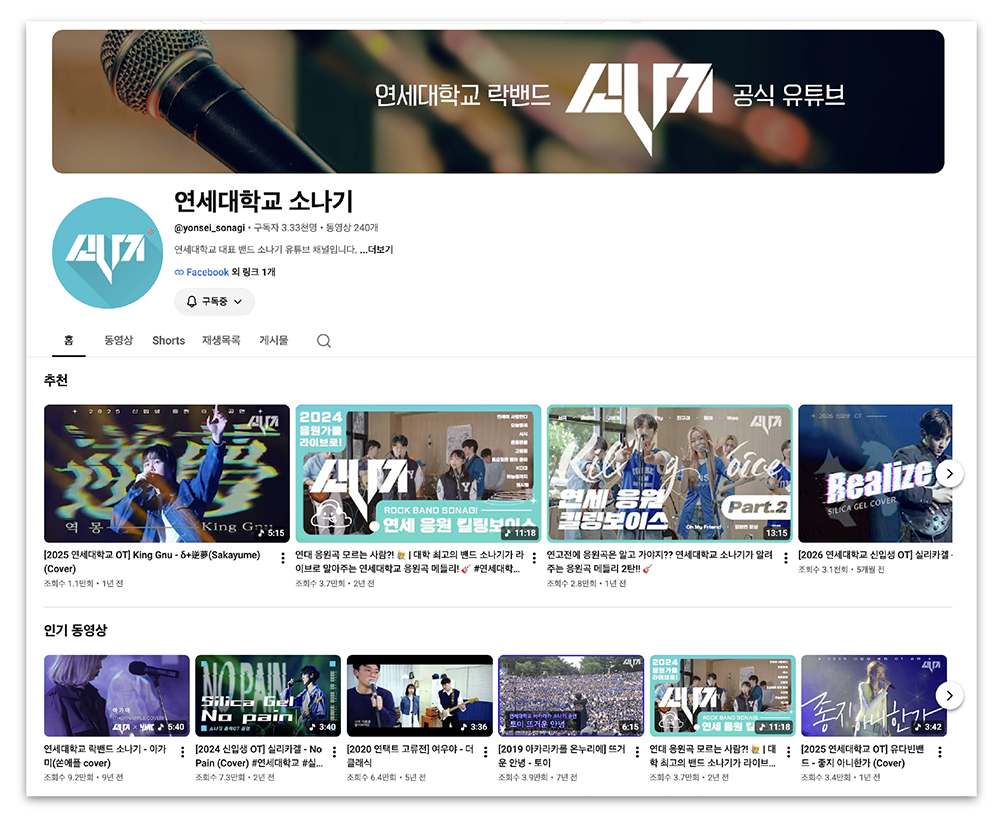The image size is (1000, 817).
Task: Play the Realize Silica Gel cover thumbnail
Action: [875, 473]
